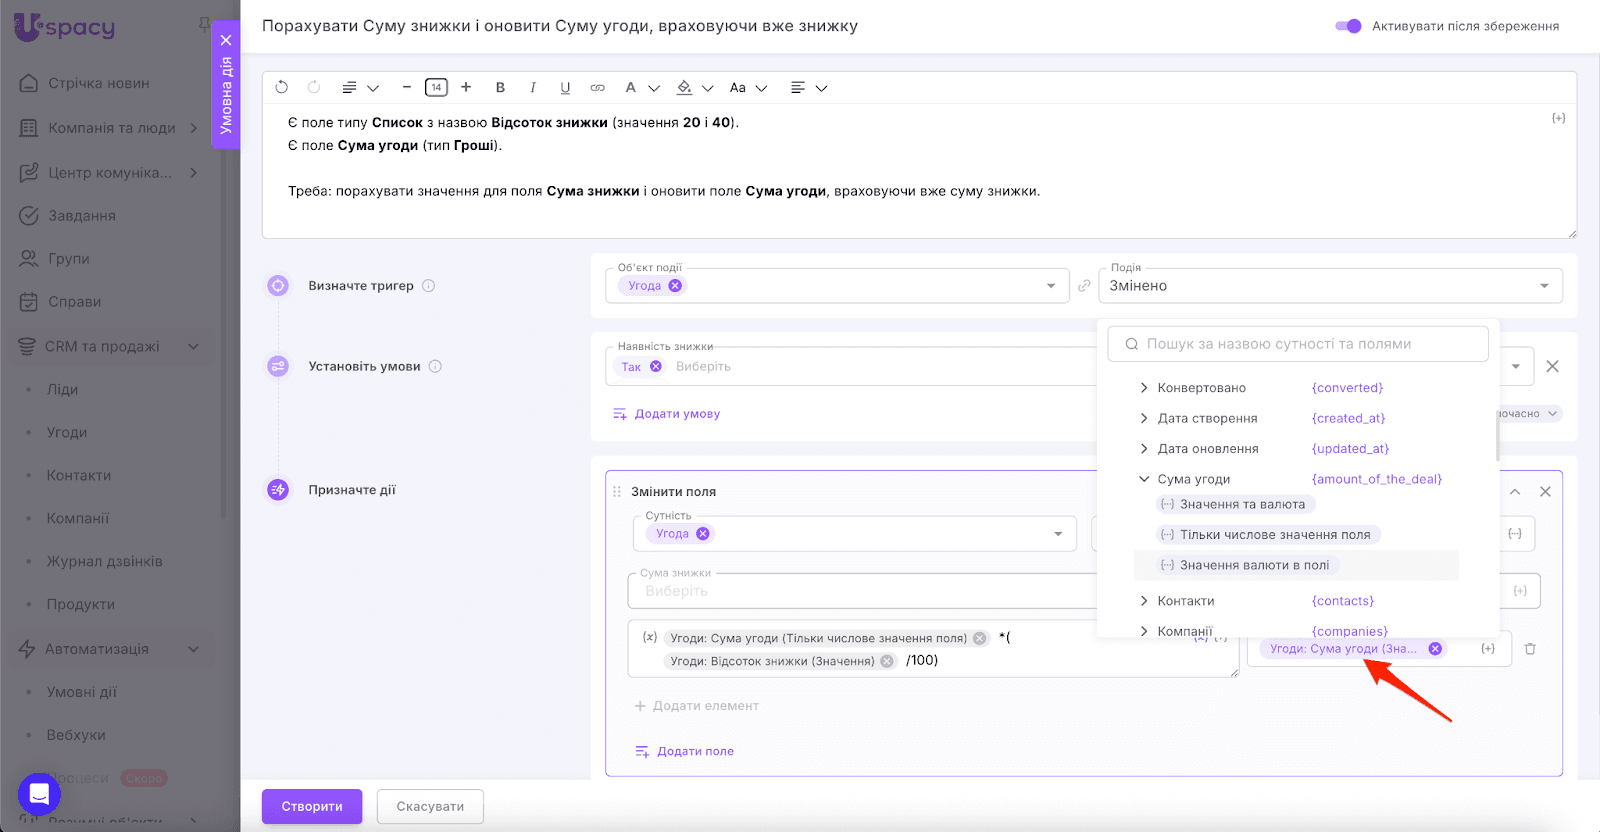Open Угоди in the sidebar
Screen dimensions: 1600x832
coord(67,432)
